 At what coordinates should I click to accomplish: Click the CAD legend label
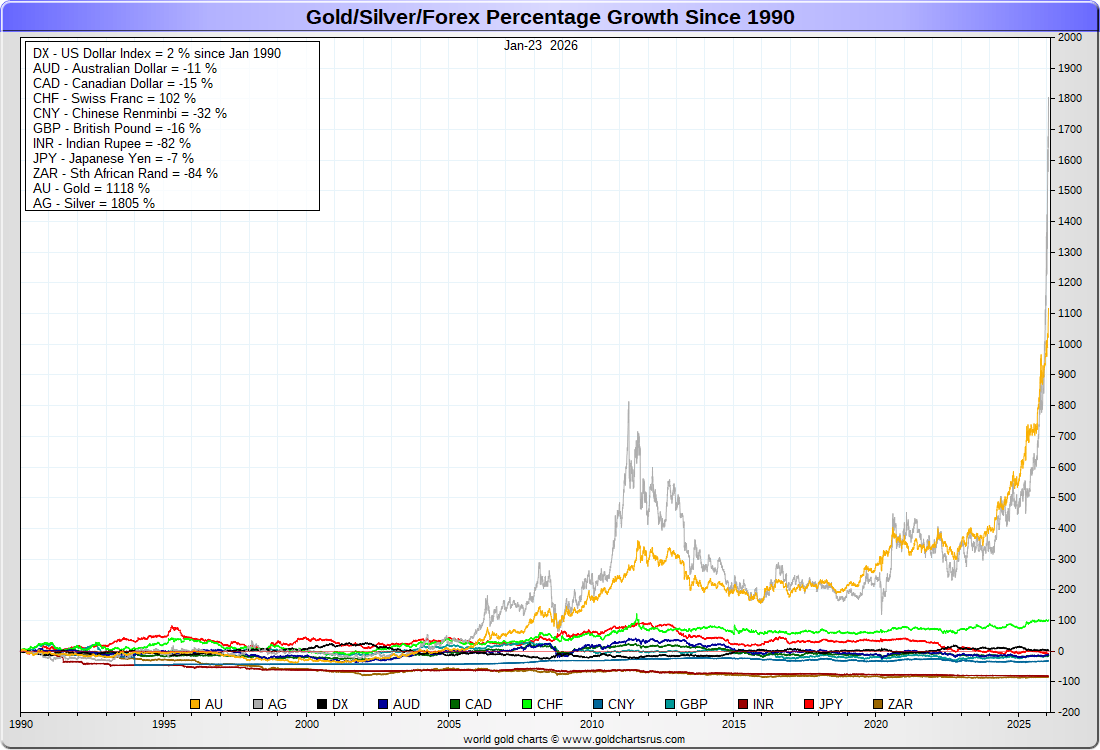pyautogui.click(x=478, y=704)
